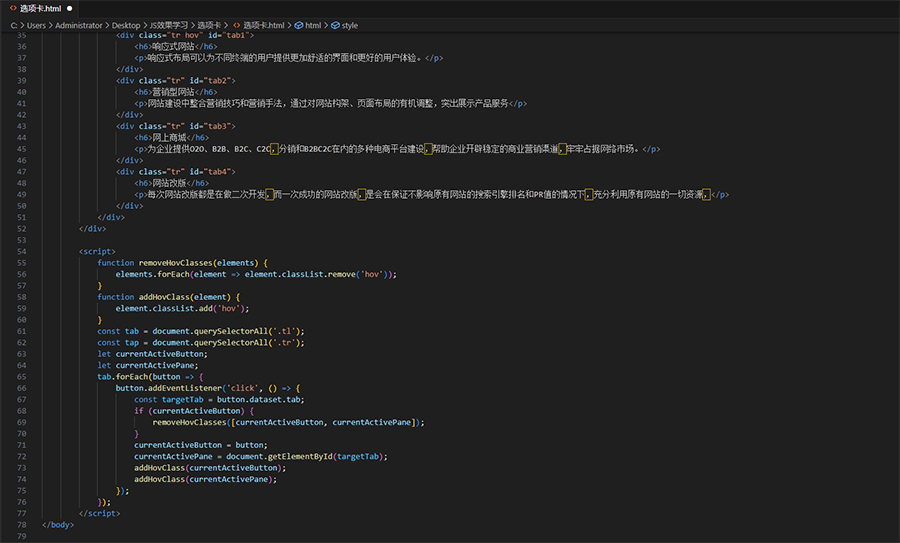
Task: Open the C: breadcrumb segment
Action: 14,25
